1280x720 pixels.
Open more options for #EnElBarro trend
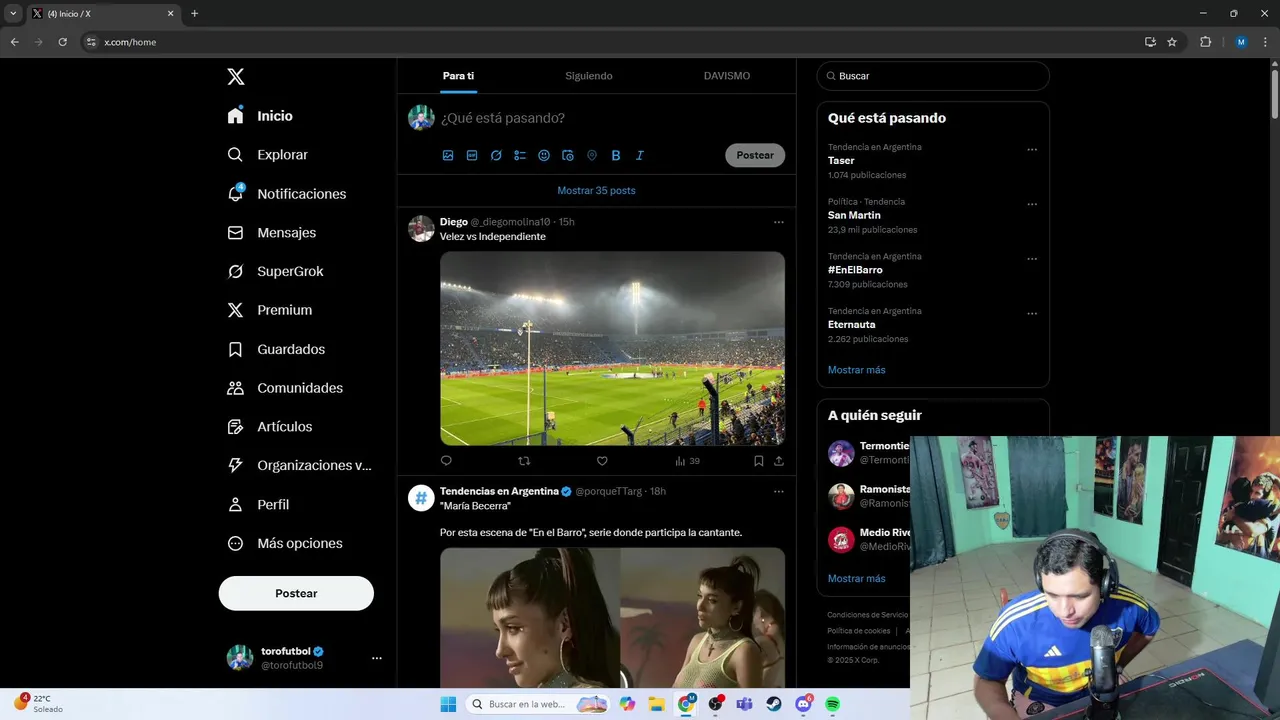coord(1032,259)
